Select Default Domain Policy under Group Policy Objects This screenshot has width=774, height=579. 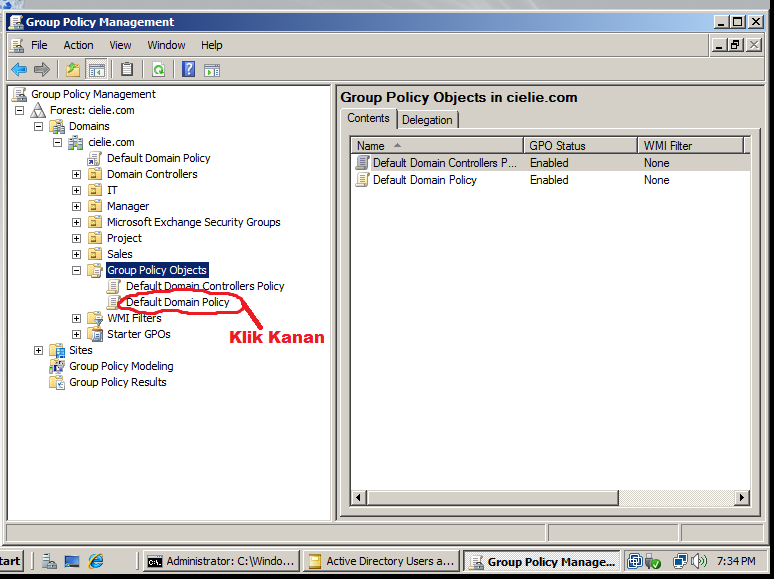(x=178, y=302)
